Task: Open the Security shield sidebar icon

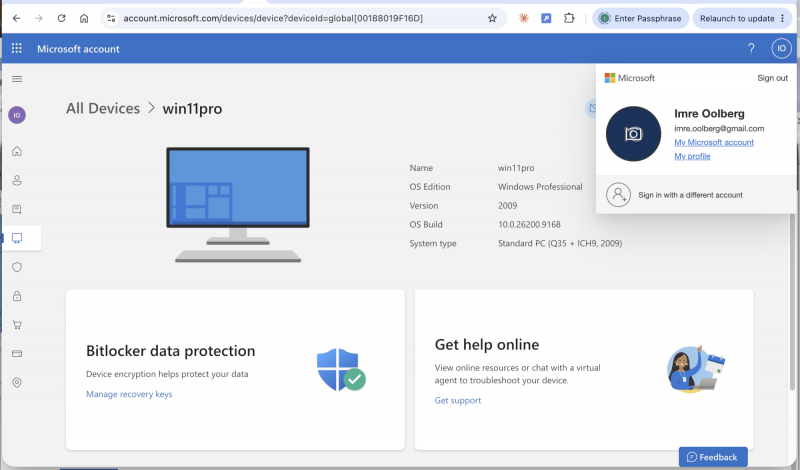Action: pos(17,267)
